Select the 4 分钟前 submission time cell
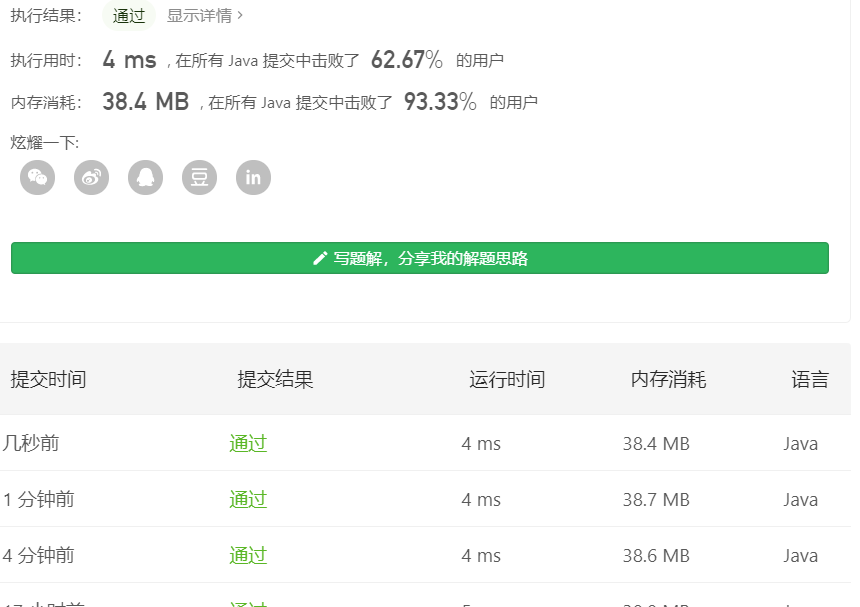Screen dimensions: 860x607 tap(38, 555)
